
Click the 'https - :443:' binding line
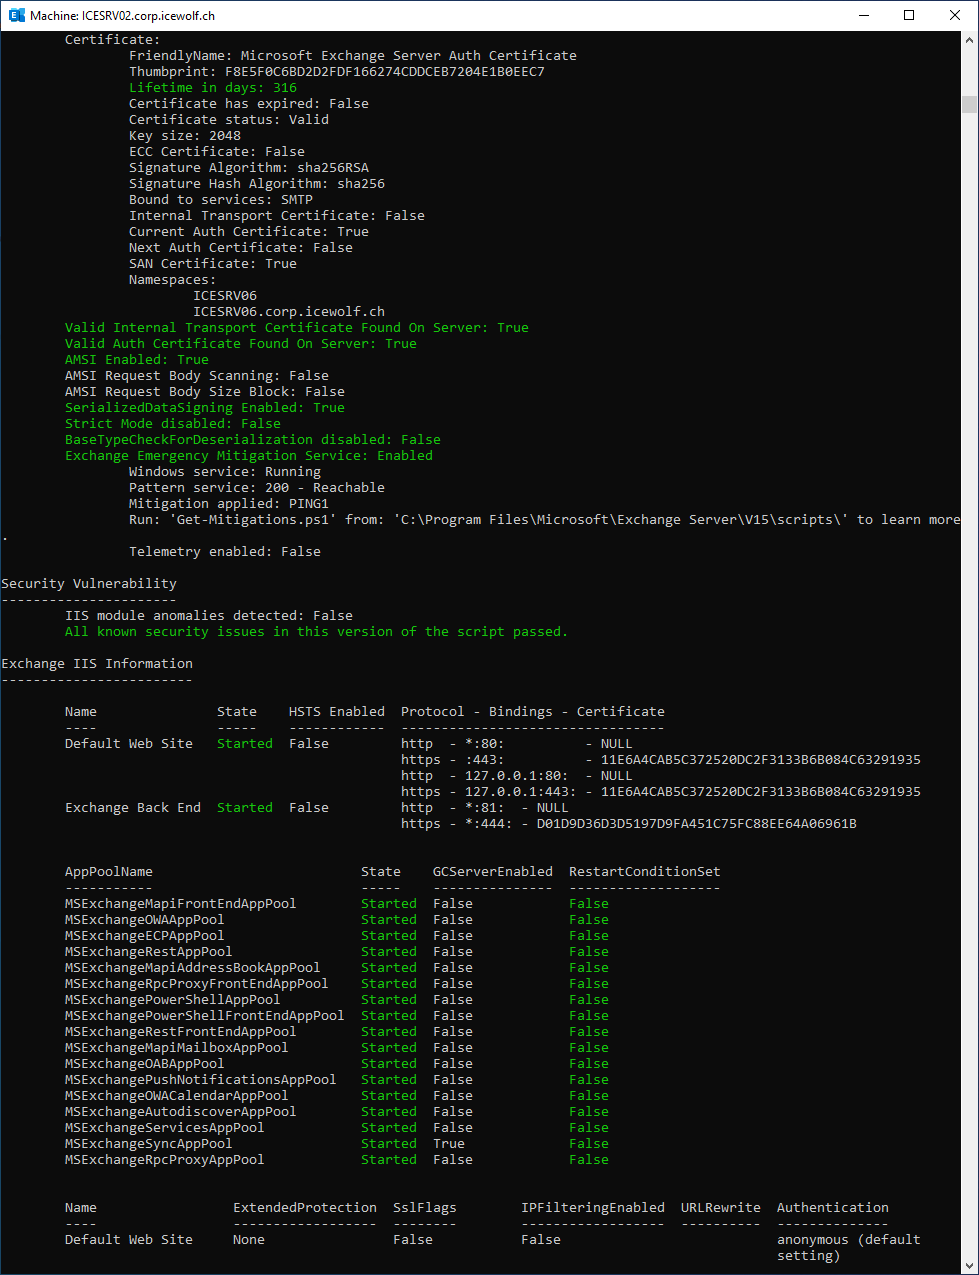click(661, 760)
